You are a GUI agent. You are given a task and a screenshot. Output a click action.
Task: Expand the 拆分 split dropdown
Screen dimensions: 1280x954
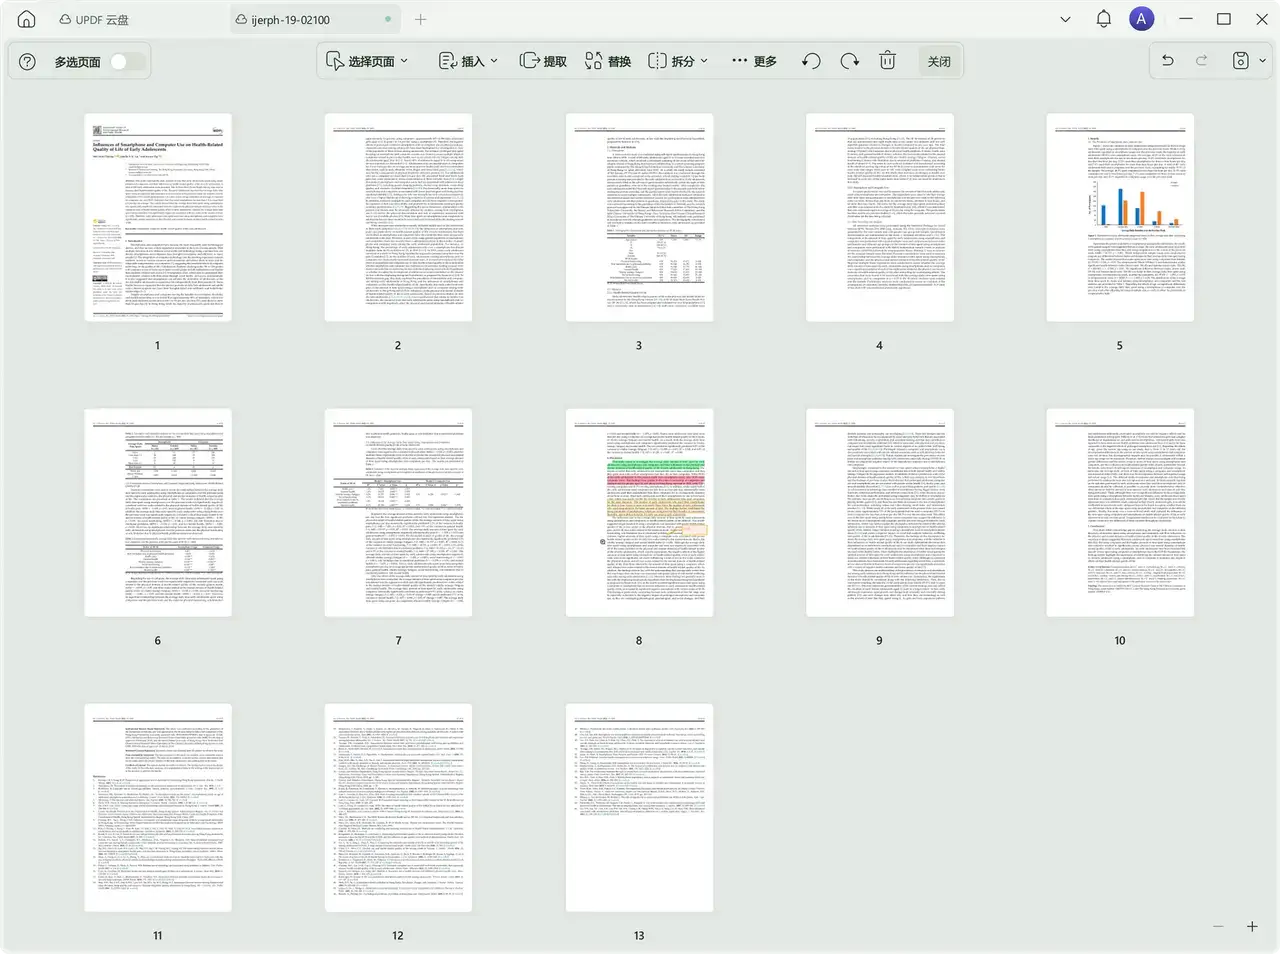click(678, 61)
